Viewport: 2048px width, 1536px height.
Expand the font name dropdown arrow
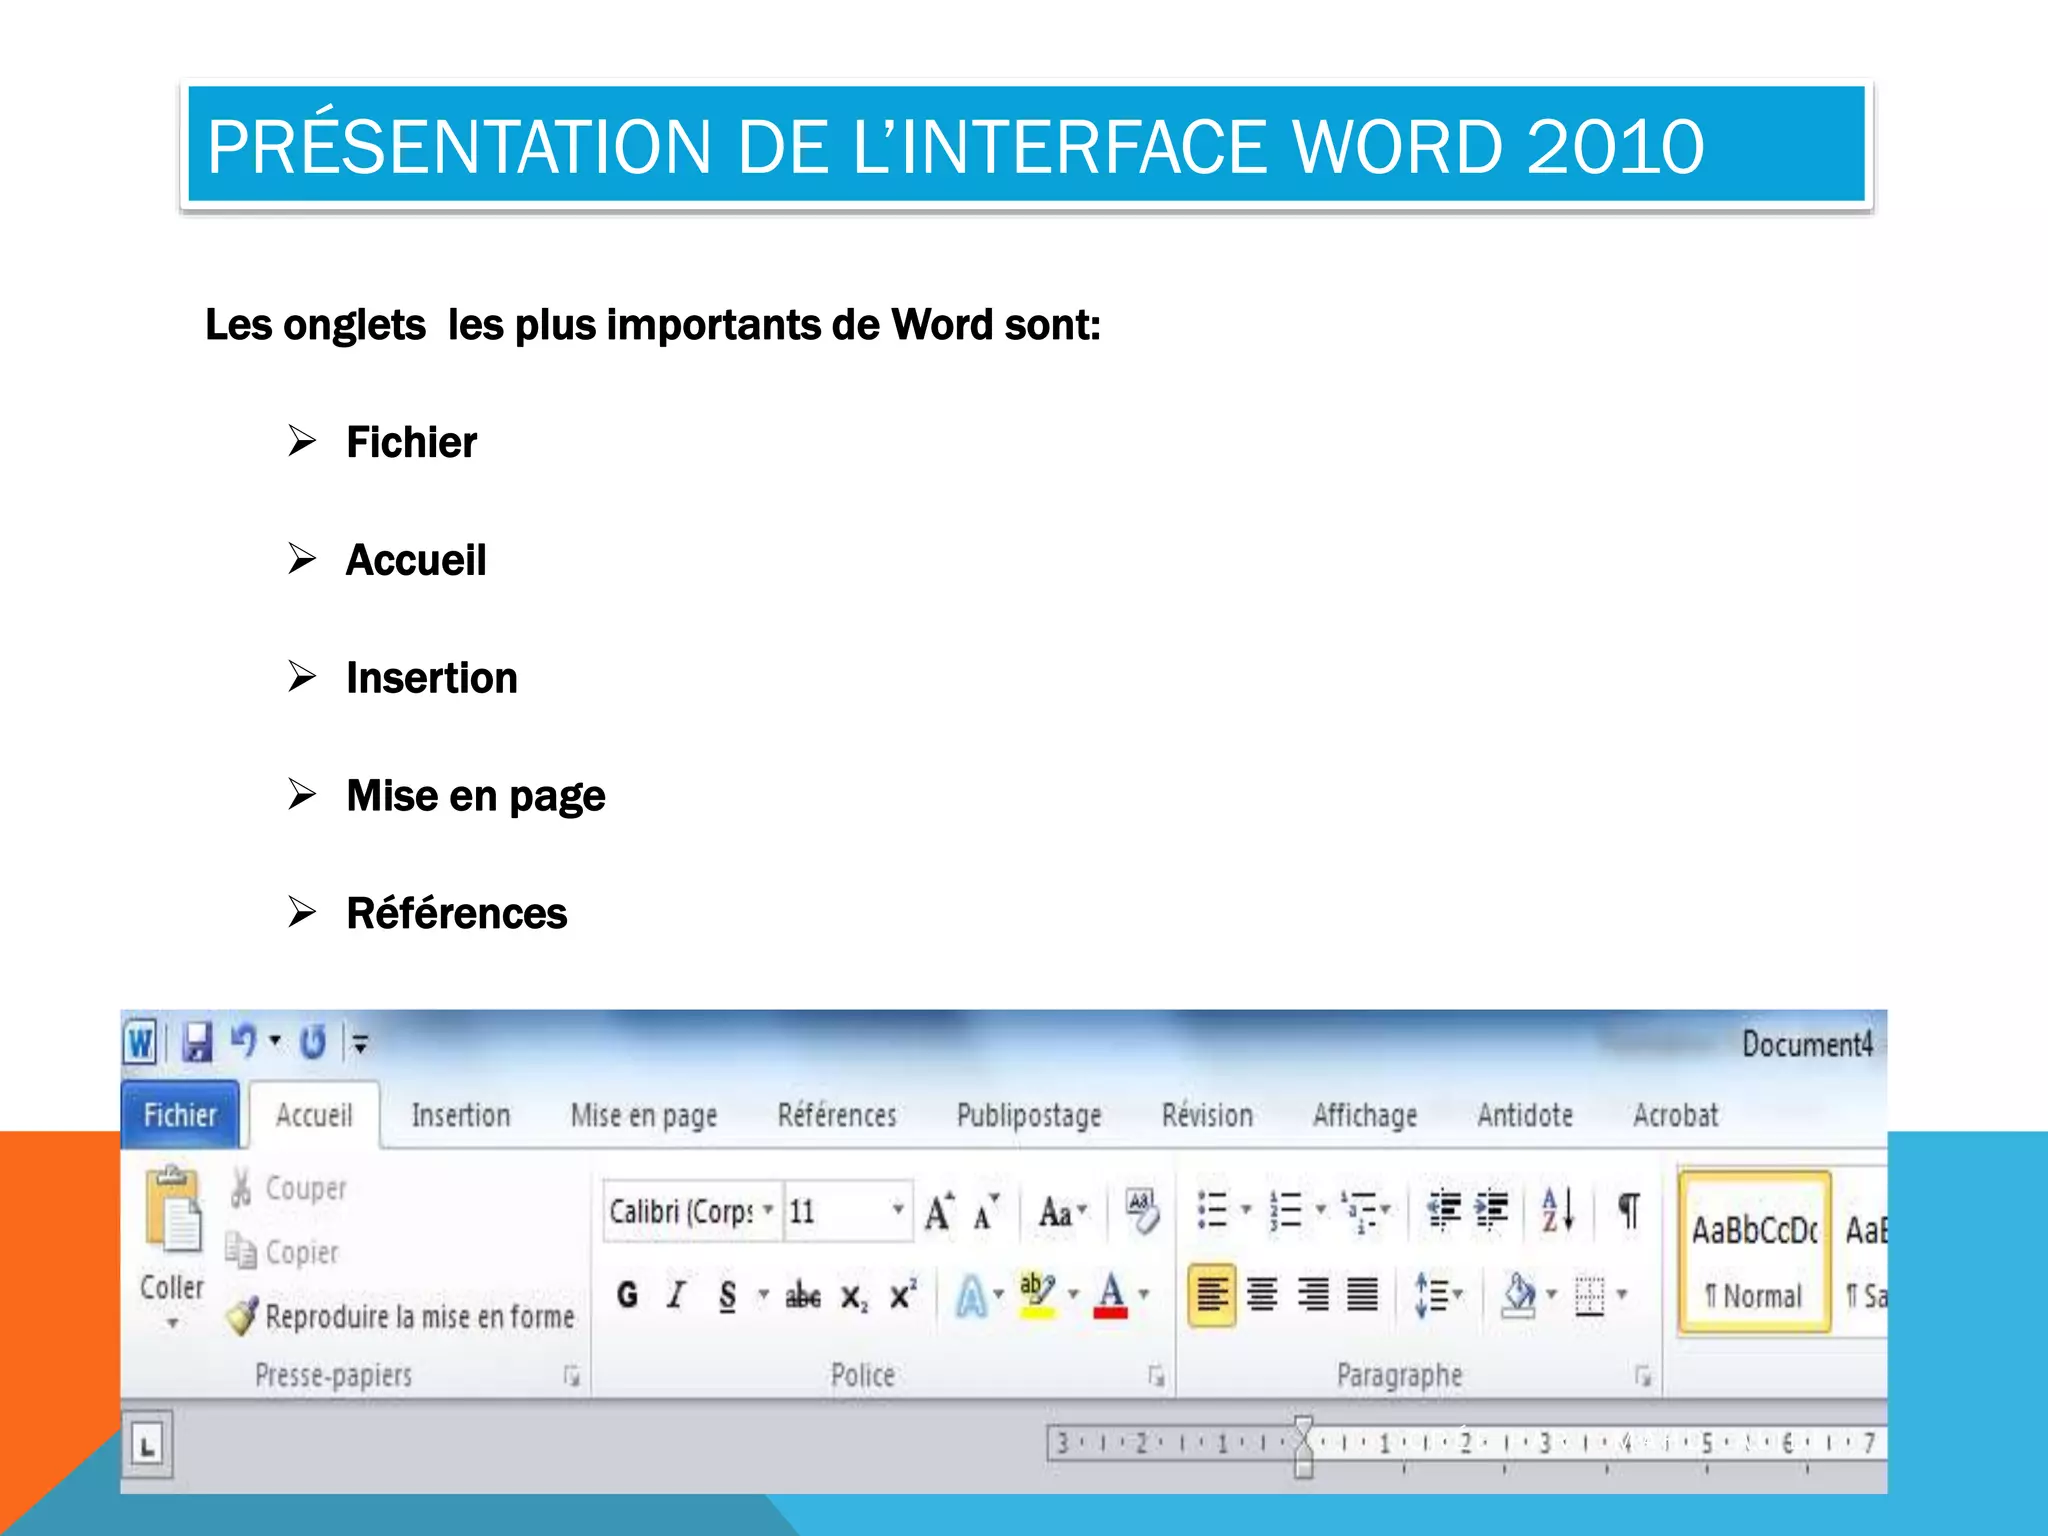(x=768, y=1210)
